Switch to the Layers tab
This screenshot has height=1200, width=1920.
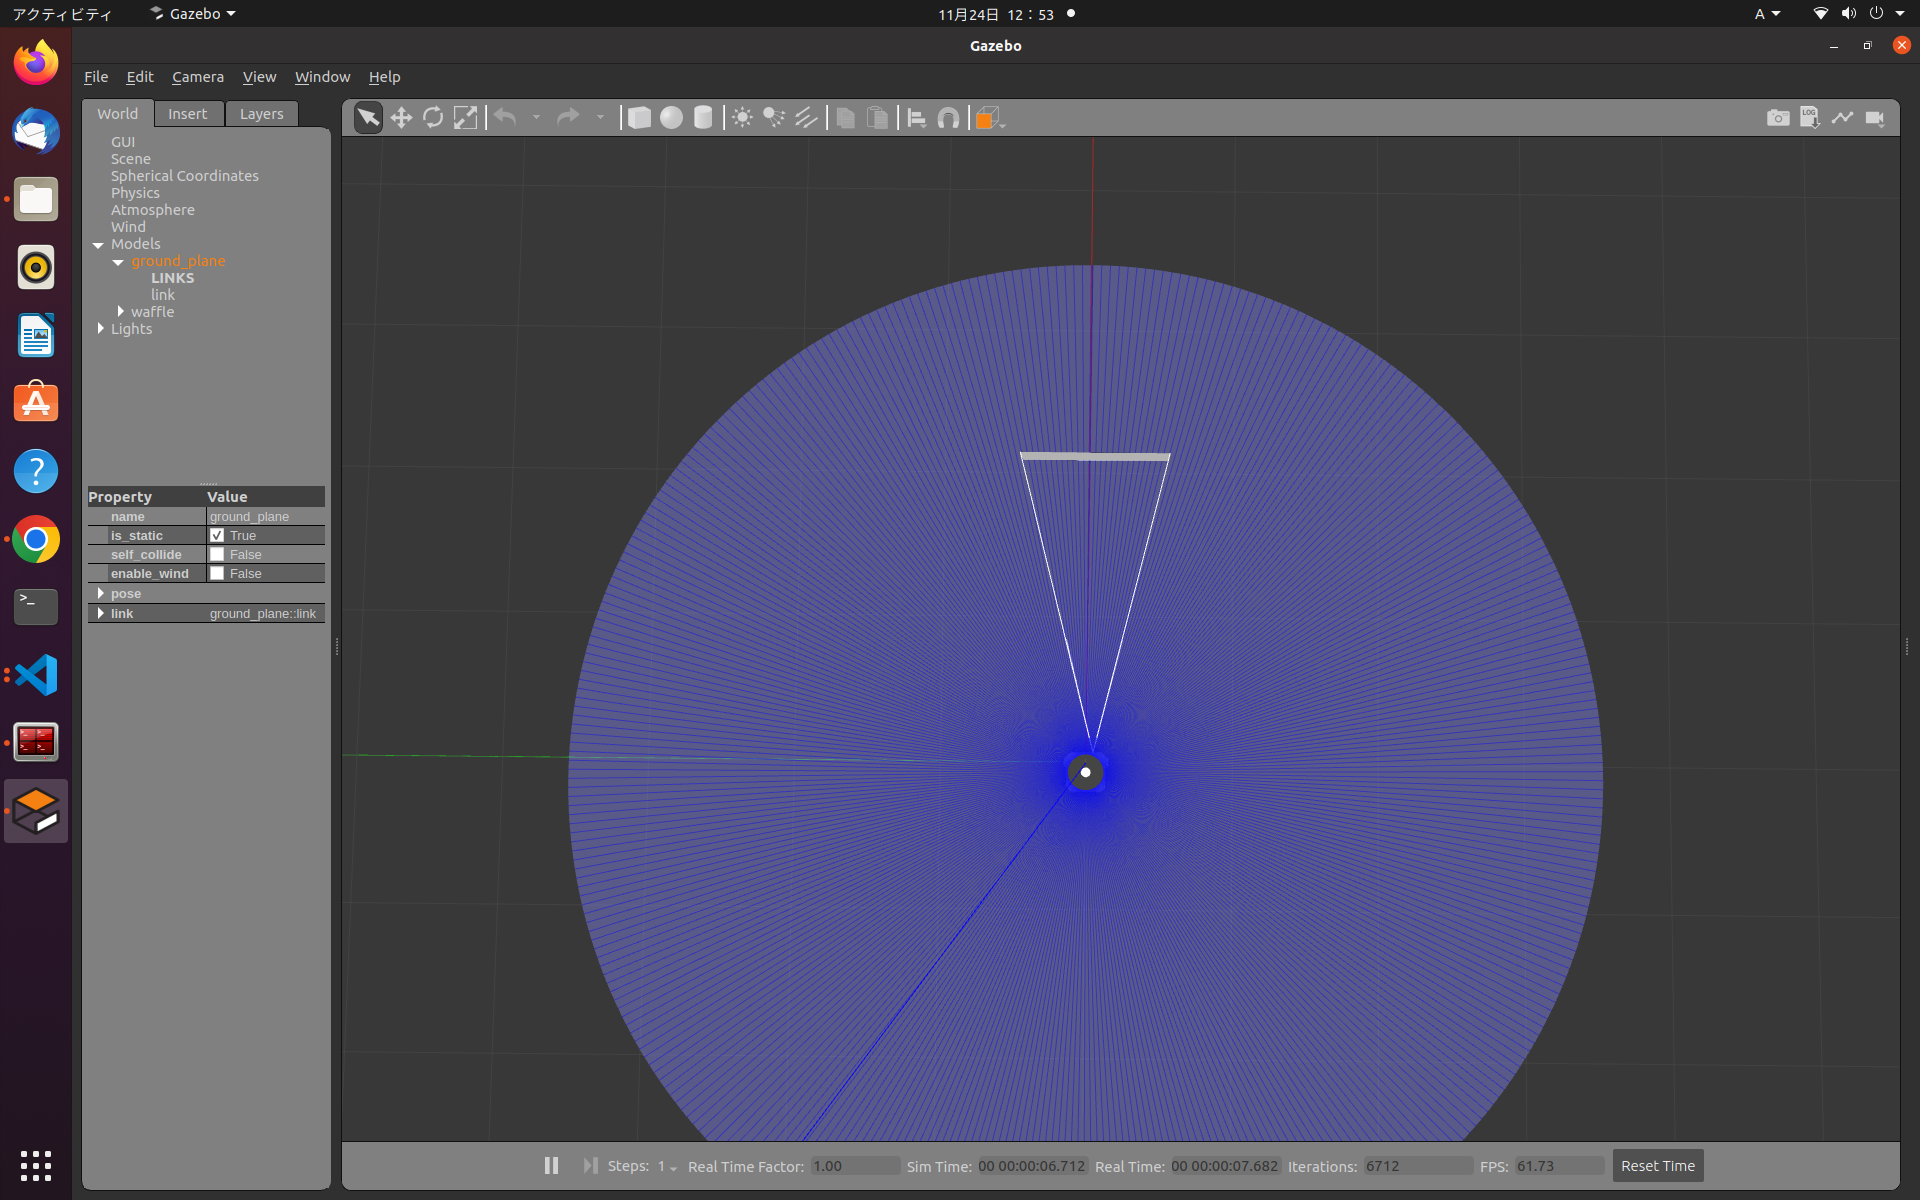(x=262, y=114)
